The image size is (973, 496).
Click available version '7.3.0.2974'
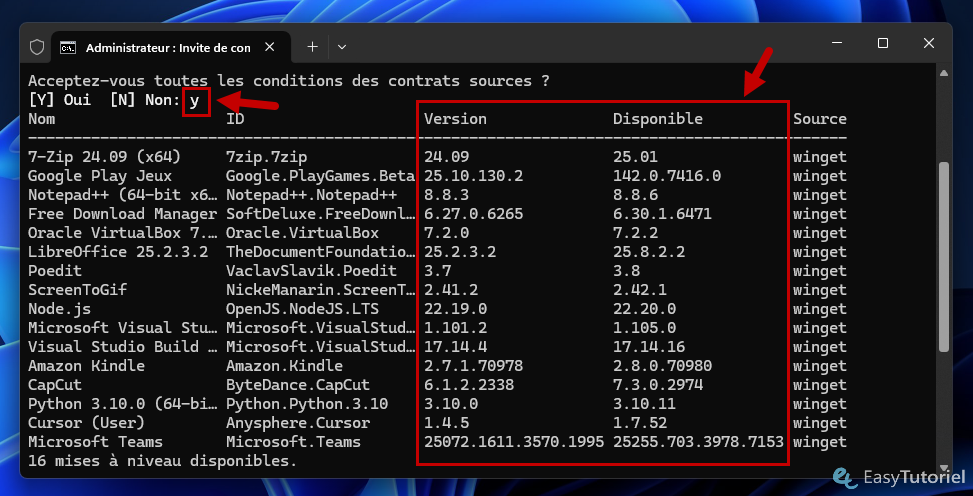click(658, 385)
